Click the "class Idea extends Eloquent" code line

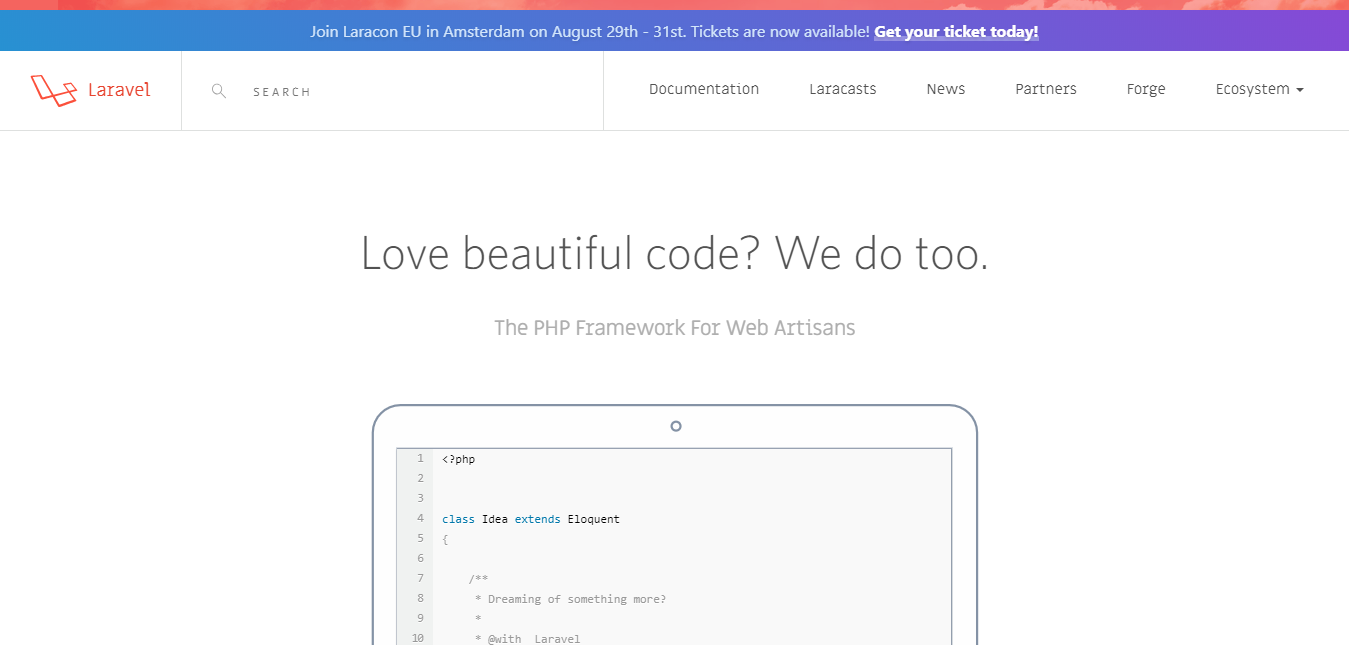coord(531,519)
